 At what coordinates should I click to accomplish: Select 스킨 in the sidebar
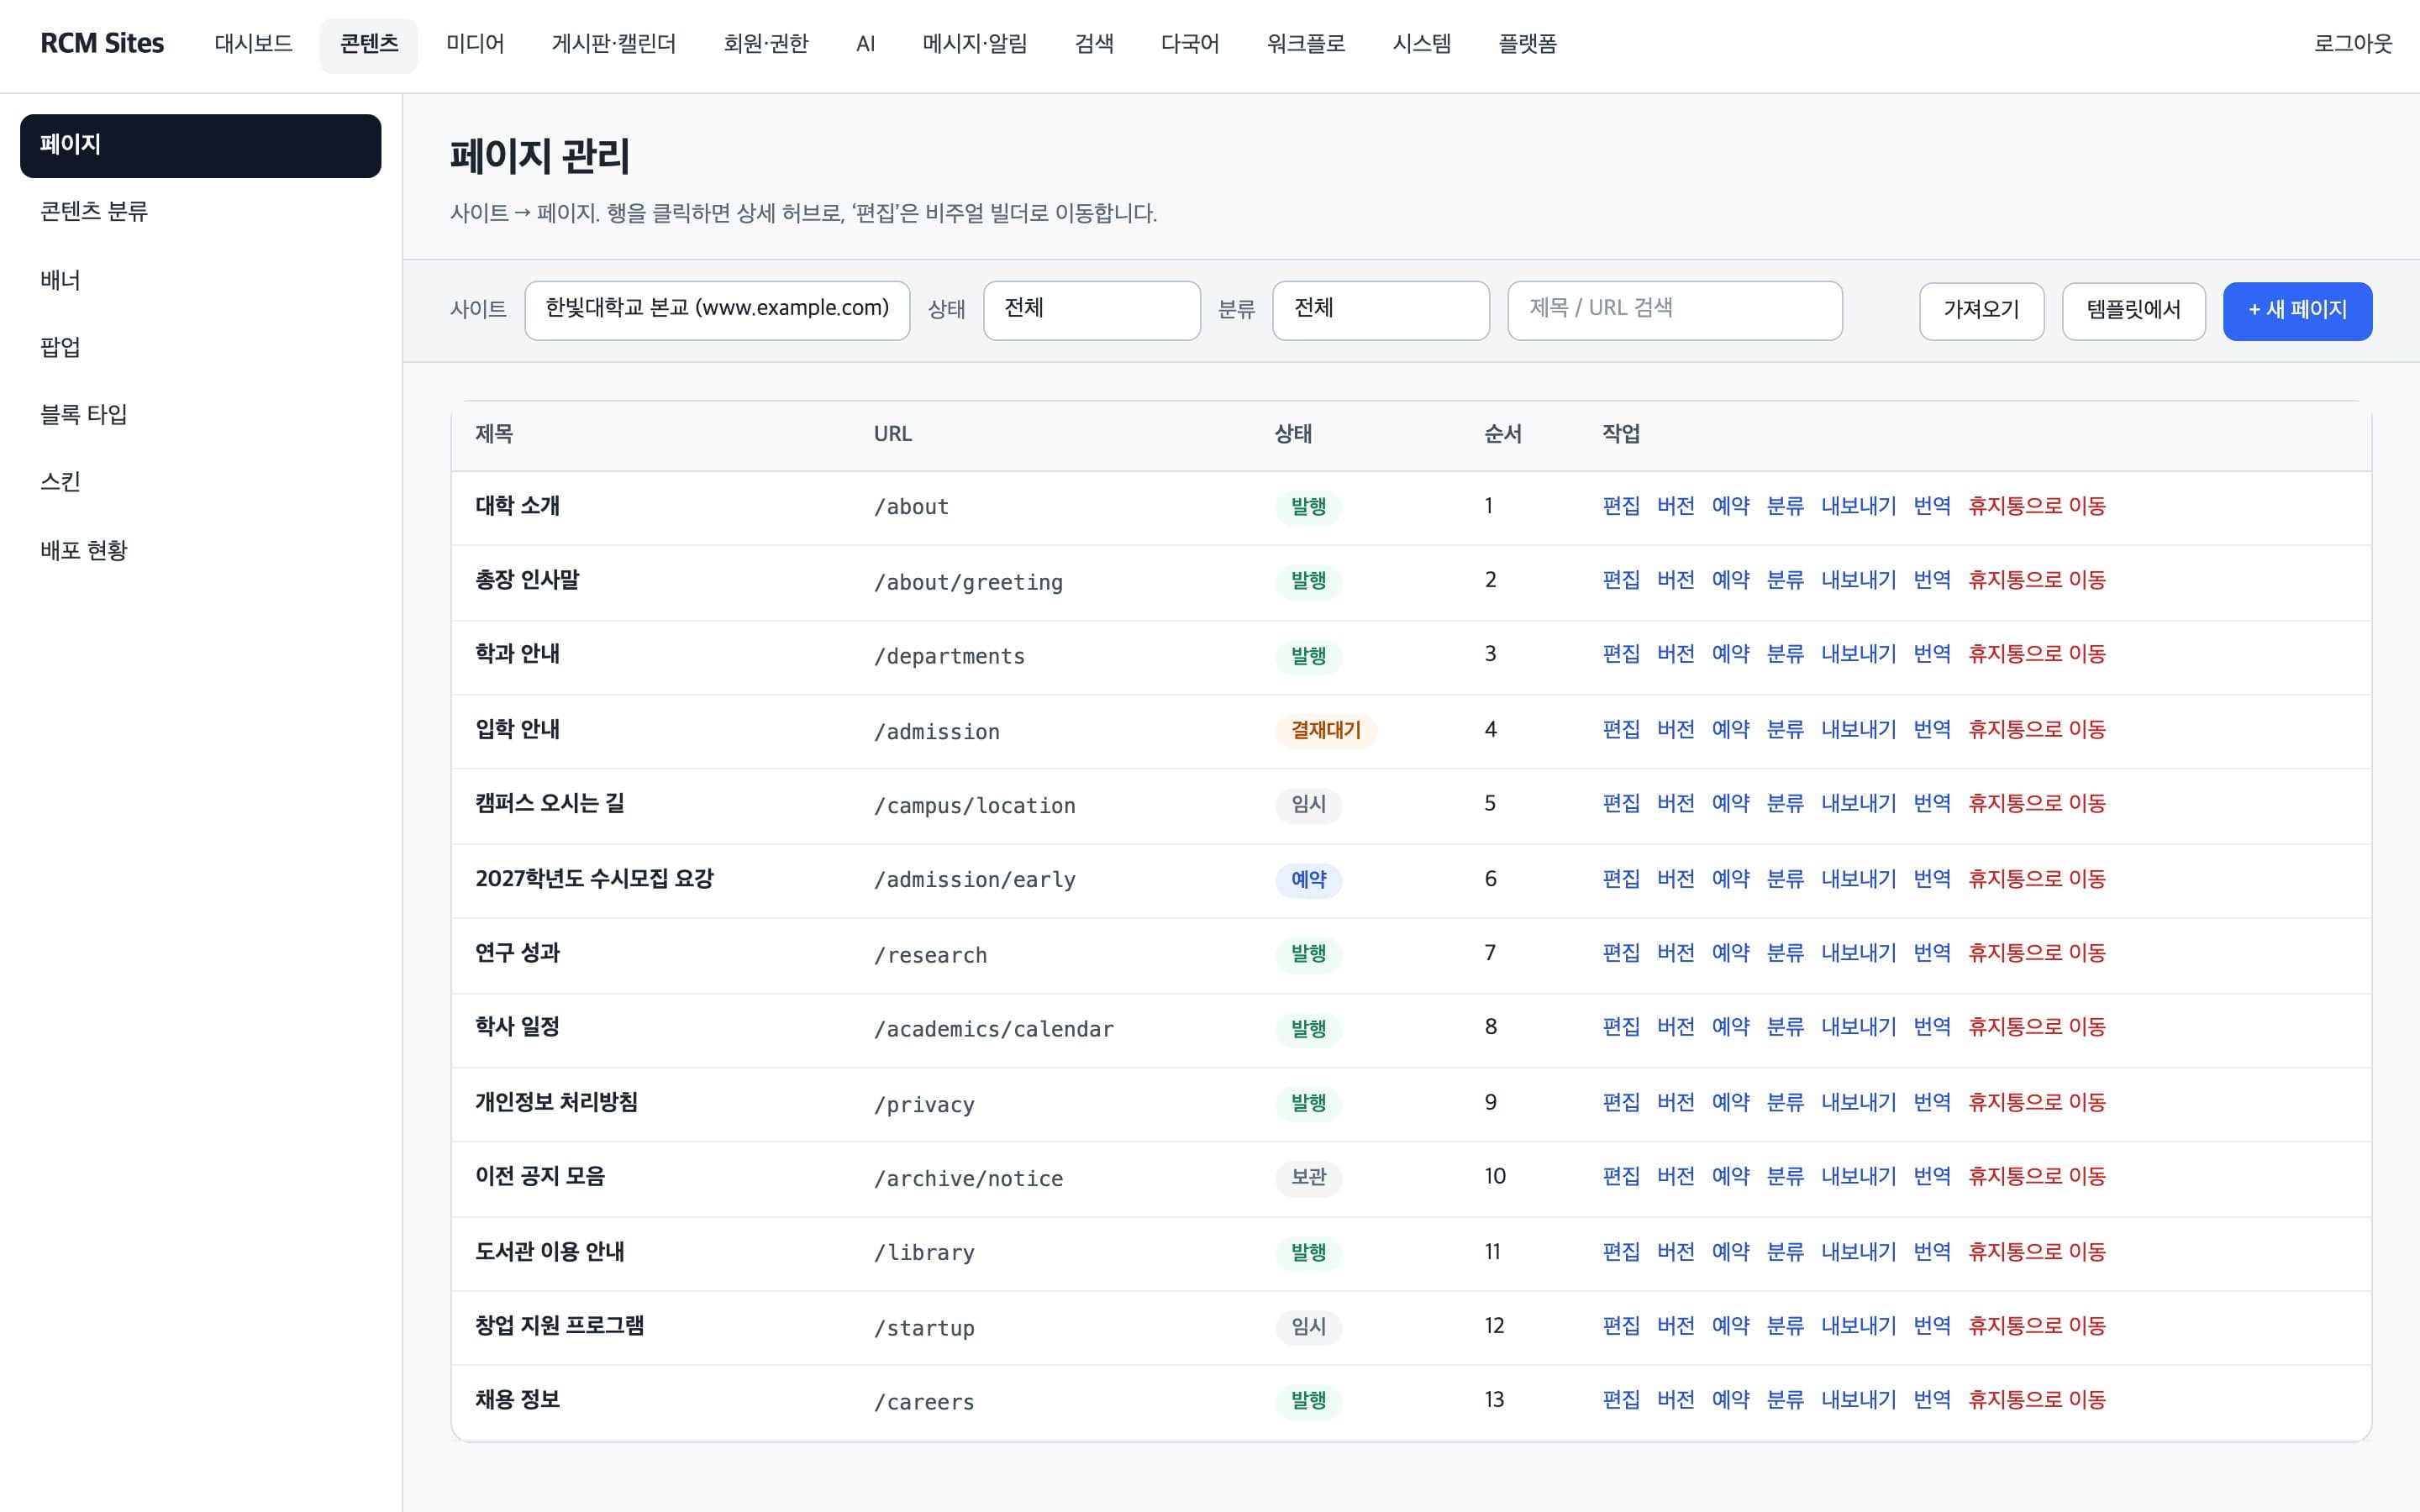[200, 482]
